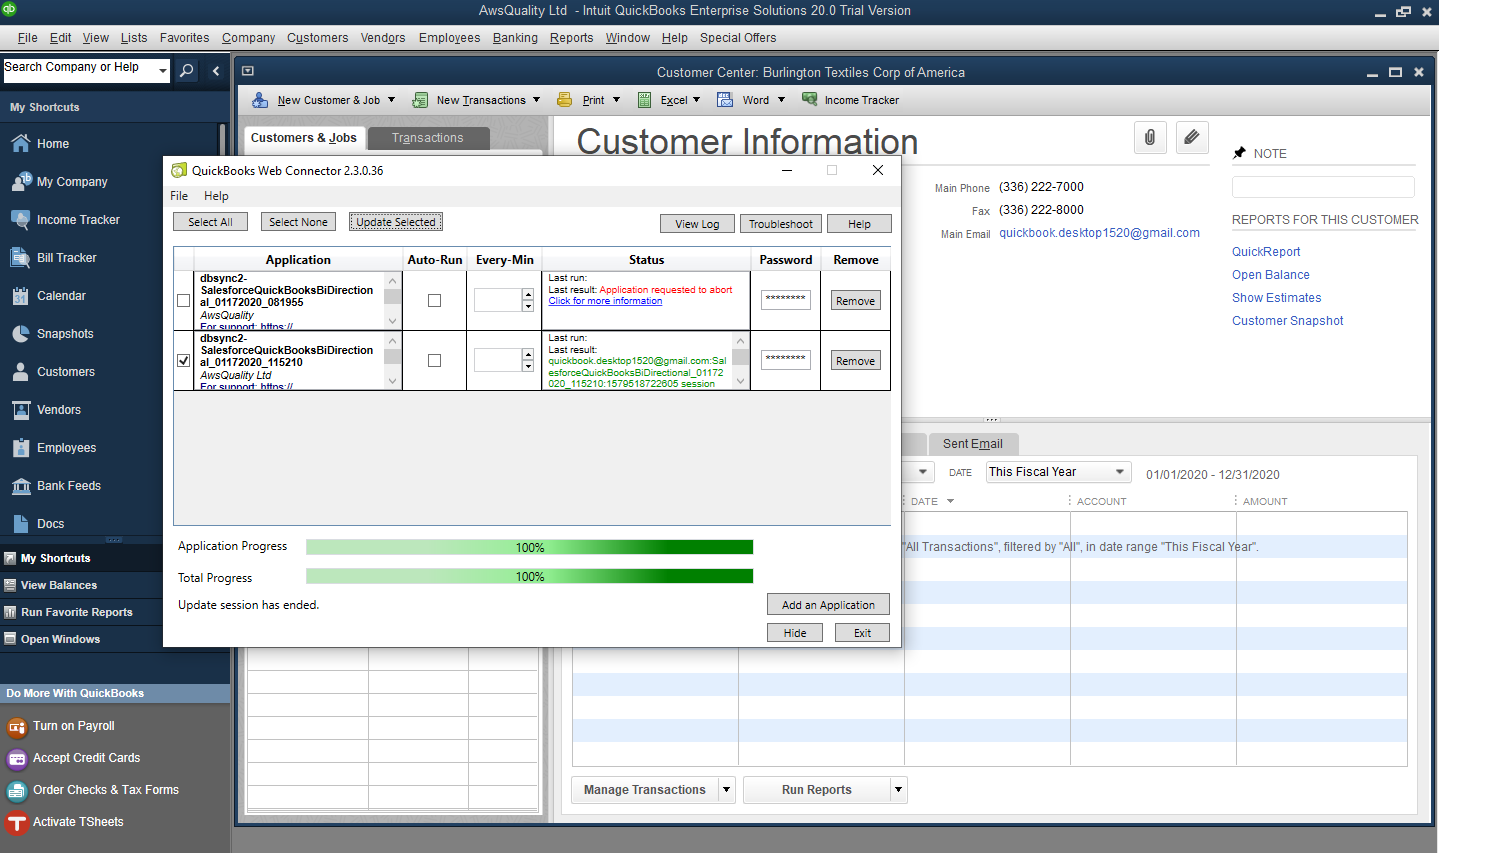Open the search scope dropdown arrow

[162, 70]
